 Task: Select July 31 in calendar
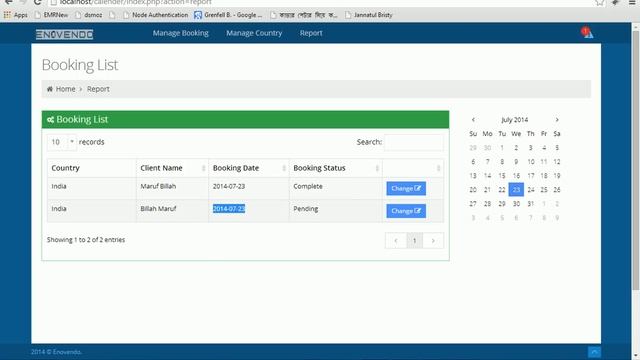click(x=531, y=204)
